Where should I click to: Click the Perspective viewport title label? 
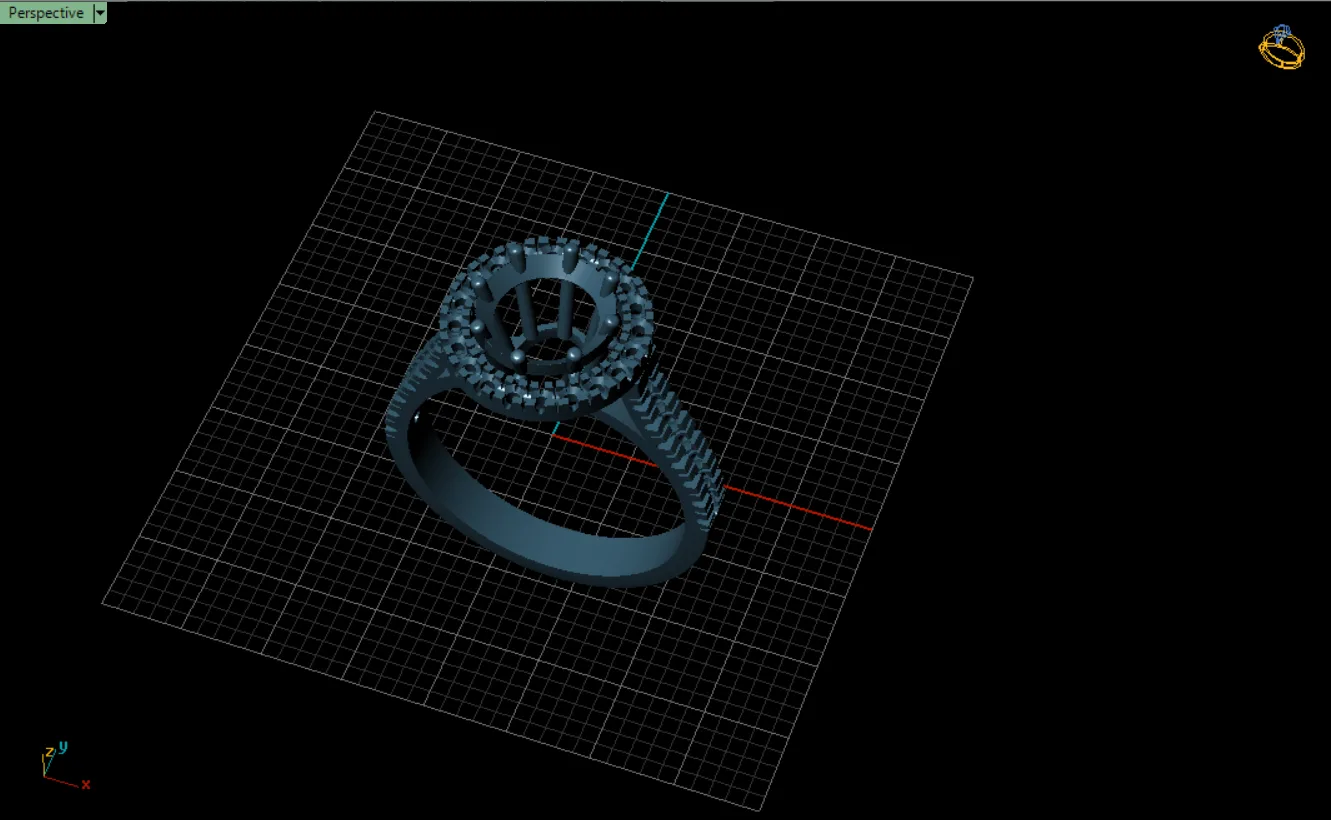point(46,13)
